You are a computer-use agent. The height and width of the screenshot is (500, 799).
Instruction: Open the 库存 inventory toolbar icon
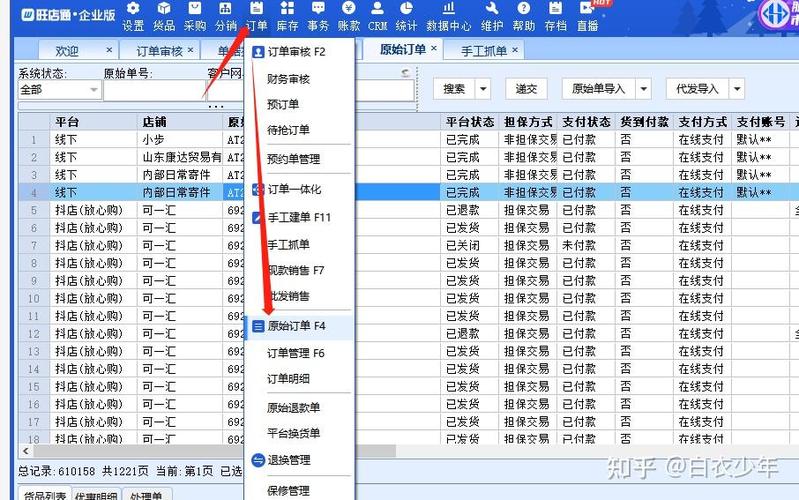(x=287, y=16)
